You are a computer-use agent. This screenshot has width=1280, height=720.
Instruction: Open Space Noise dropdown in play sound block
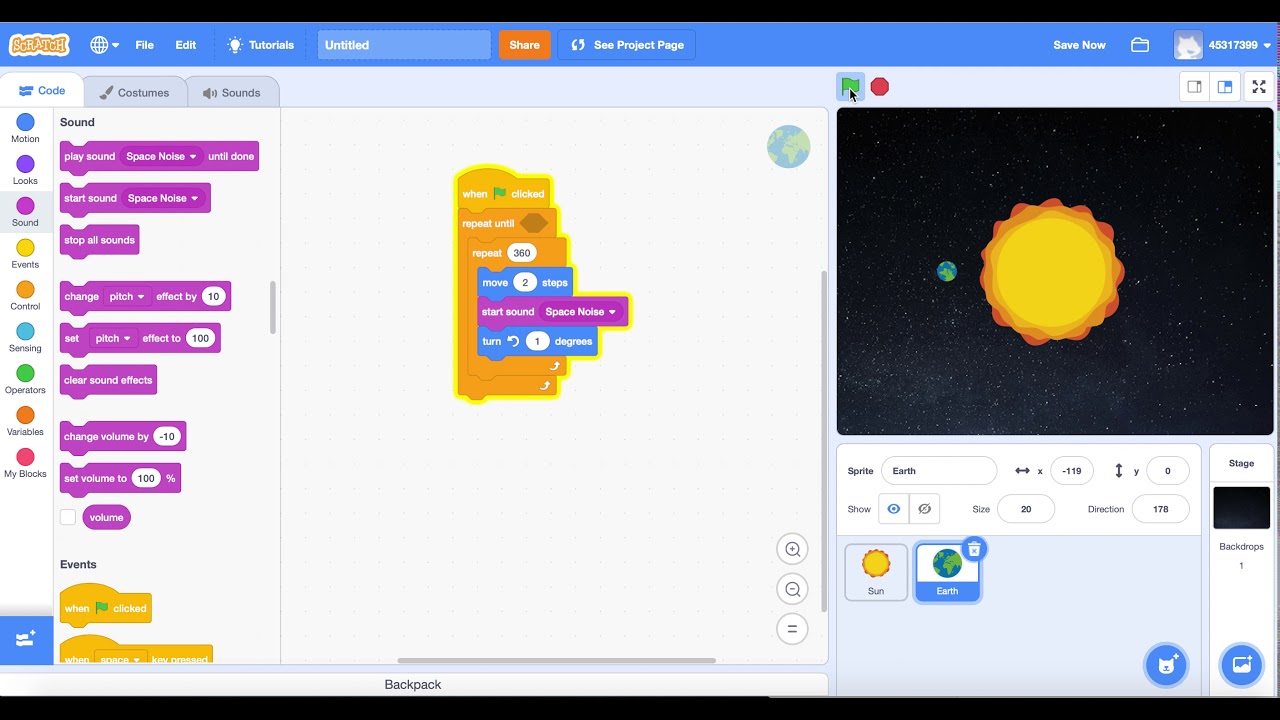click(161, 156)
